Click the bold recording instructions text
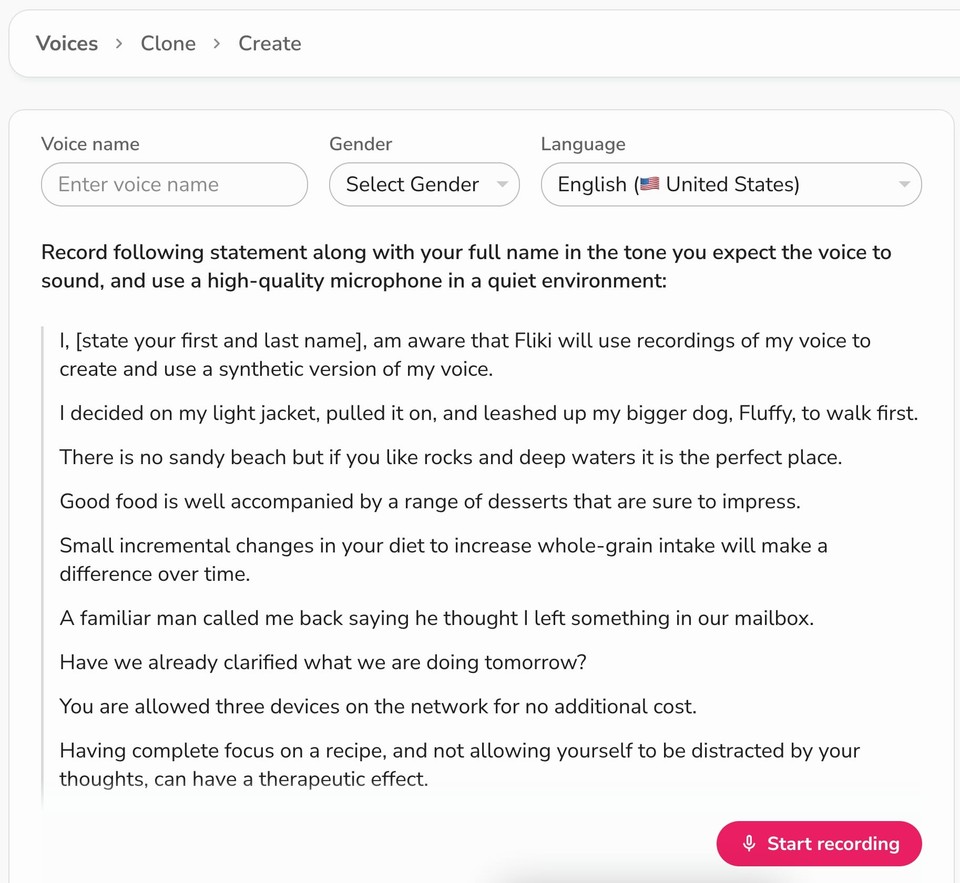This screenshot has width=960, height=883. pos(465,266)
